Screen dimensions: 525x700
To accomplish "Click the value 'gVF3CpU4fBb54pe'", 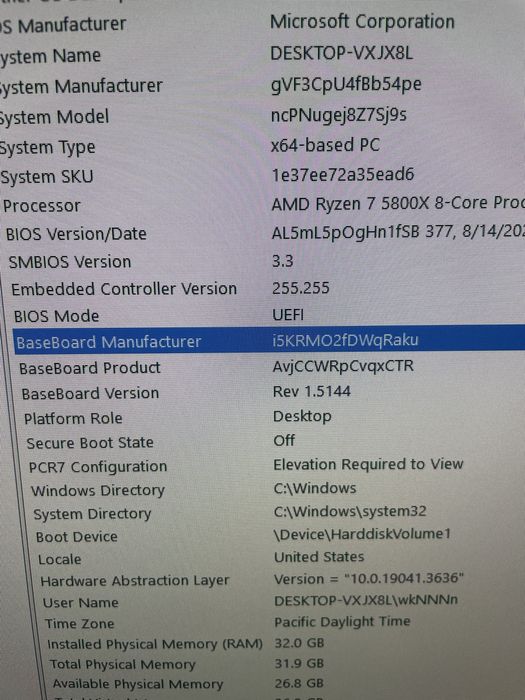I will pos(346,84).
